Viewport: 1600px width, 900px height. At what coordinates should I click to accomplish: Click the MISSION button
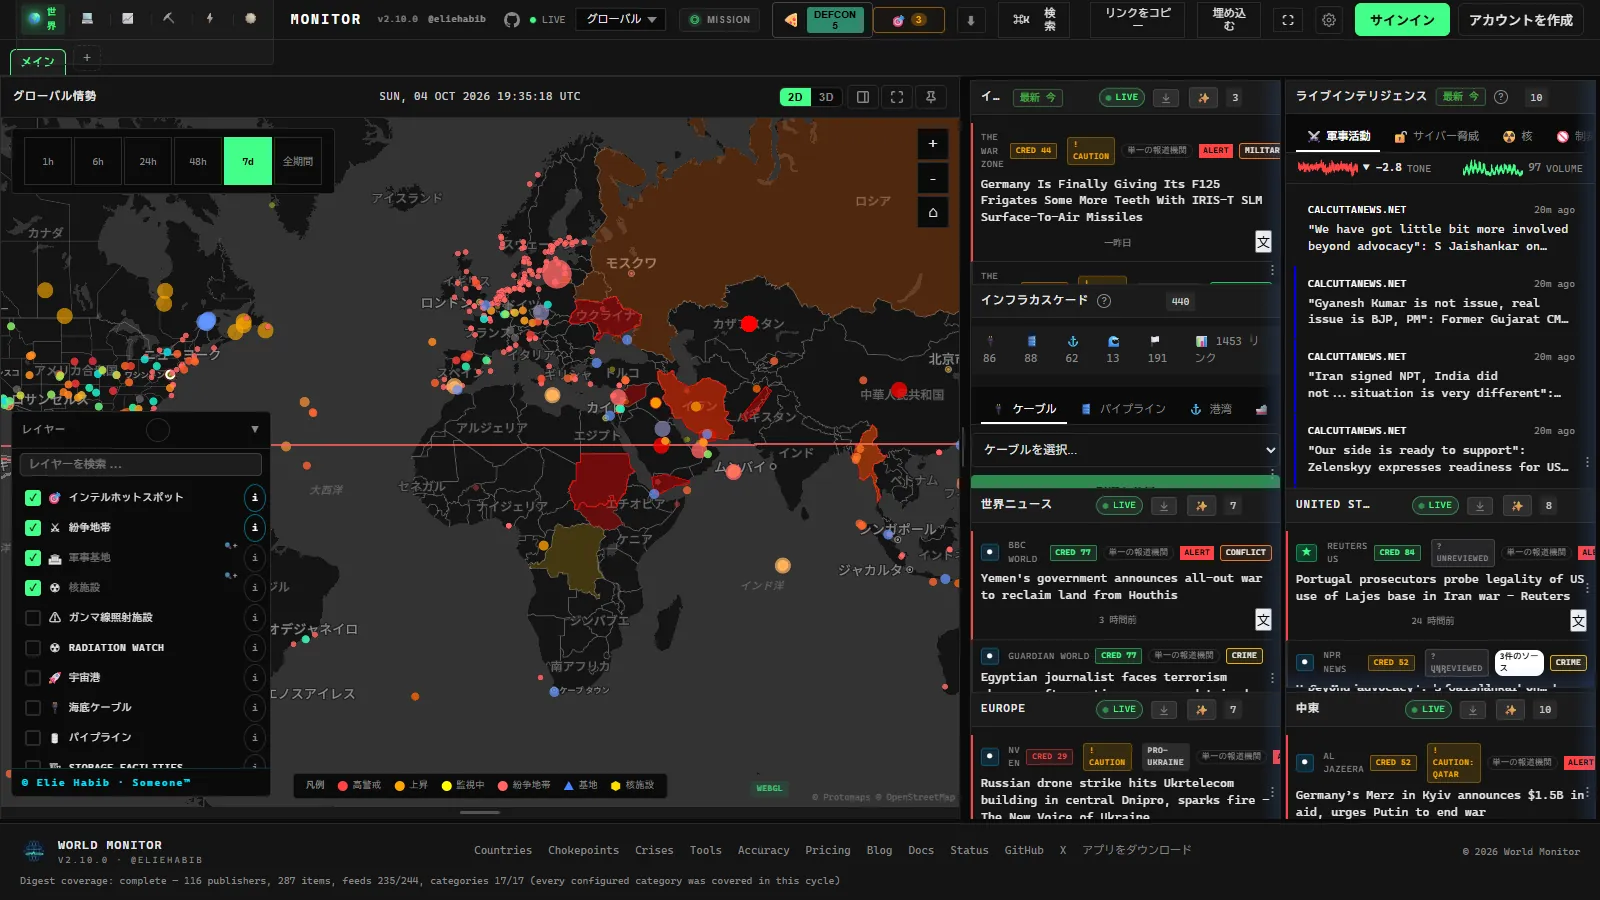click(720, 20)
